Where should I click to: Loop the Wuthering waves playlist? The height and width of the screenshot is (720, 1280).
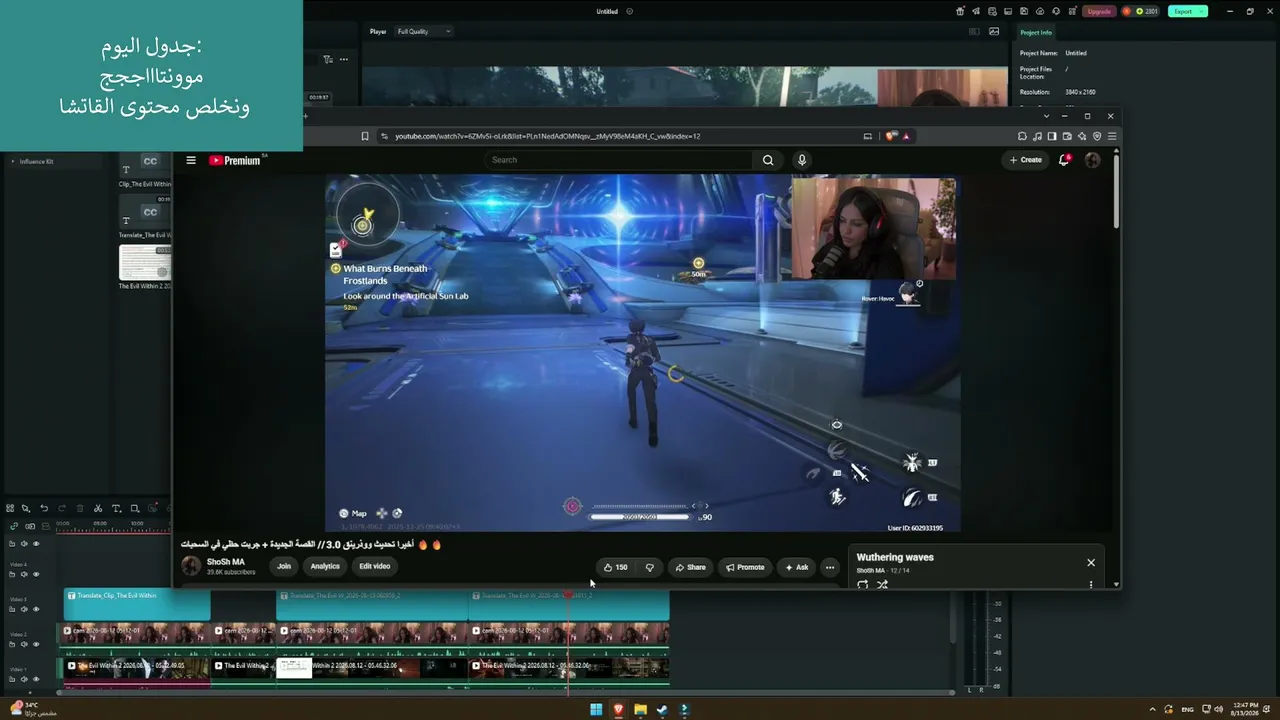tap(863, 585)
